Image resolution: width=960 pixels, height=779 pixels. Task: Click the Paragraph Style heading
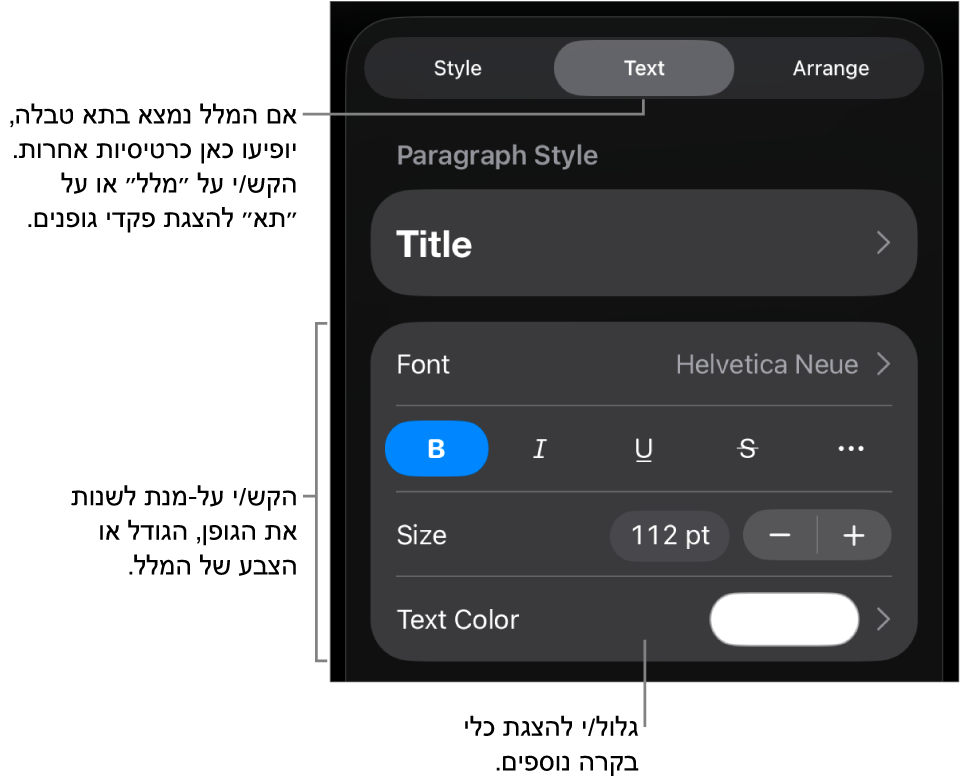pyautogui.click(x=497, y=156)
